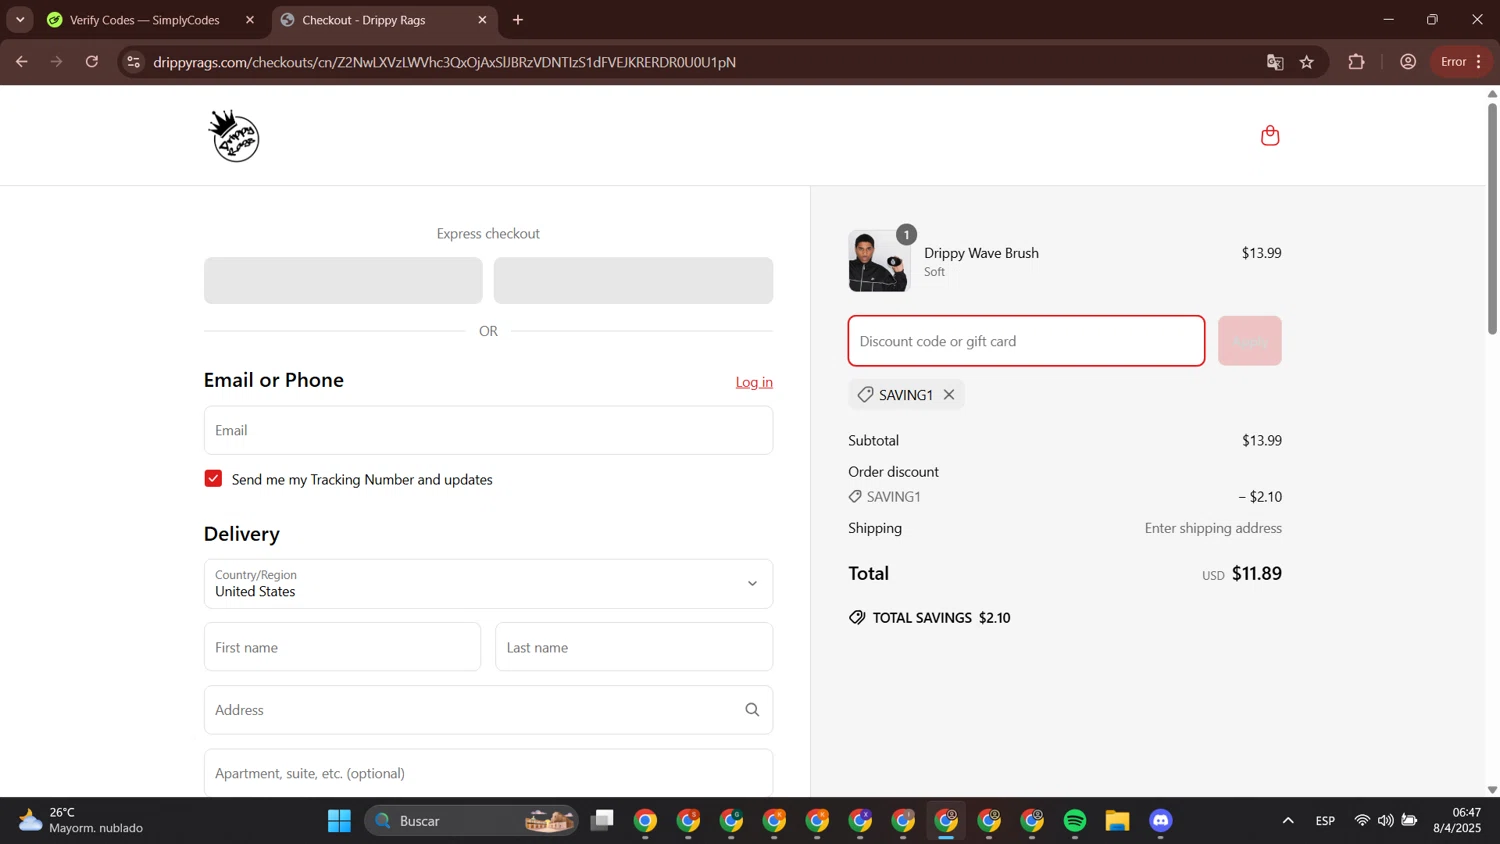Click the translate page icon in address bar

(x=1275, y=62)
